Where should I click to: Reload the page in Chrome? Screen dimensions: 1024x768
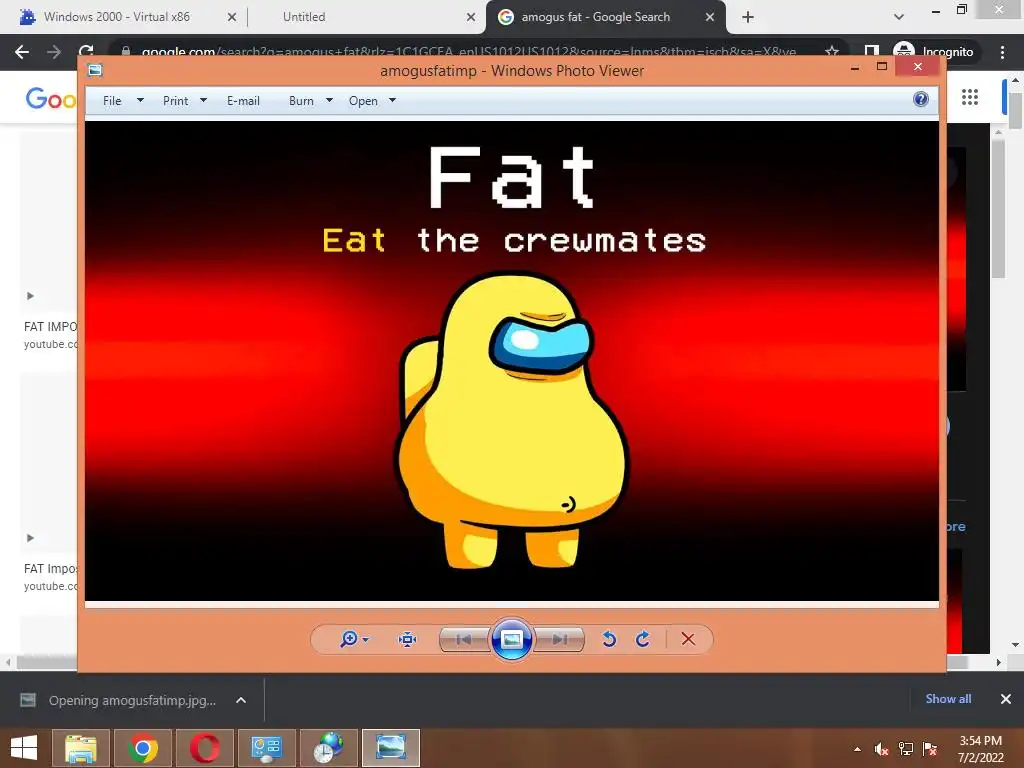[x=86, y=50]
